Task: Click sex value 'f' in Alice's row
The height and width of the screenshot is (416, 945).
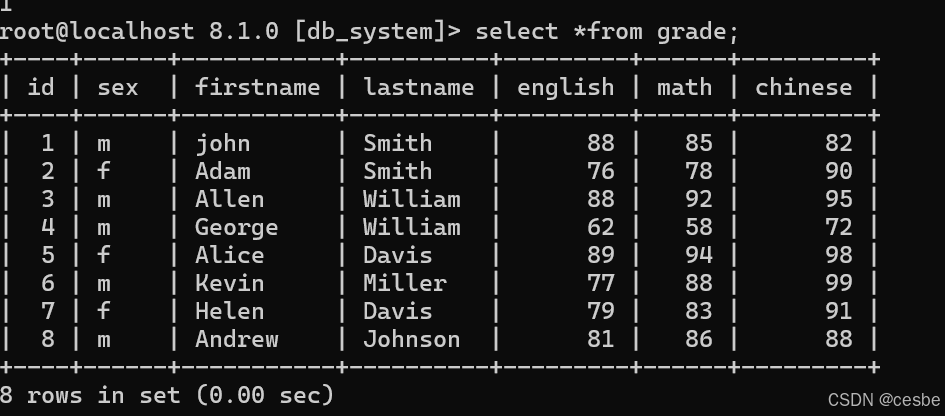Action: pyautogui.click(x=104, y=255)
